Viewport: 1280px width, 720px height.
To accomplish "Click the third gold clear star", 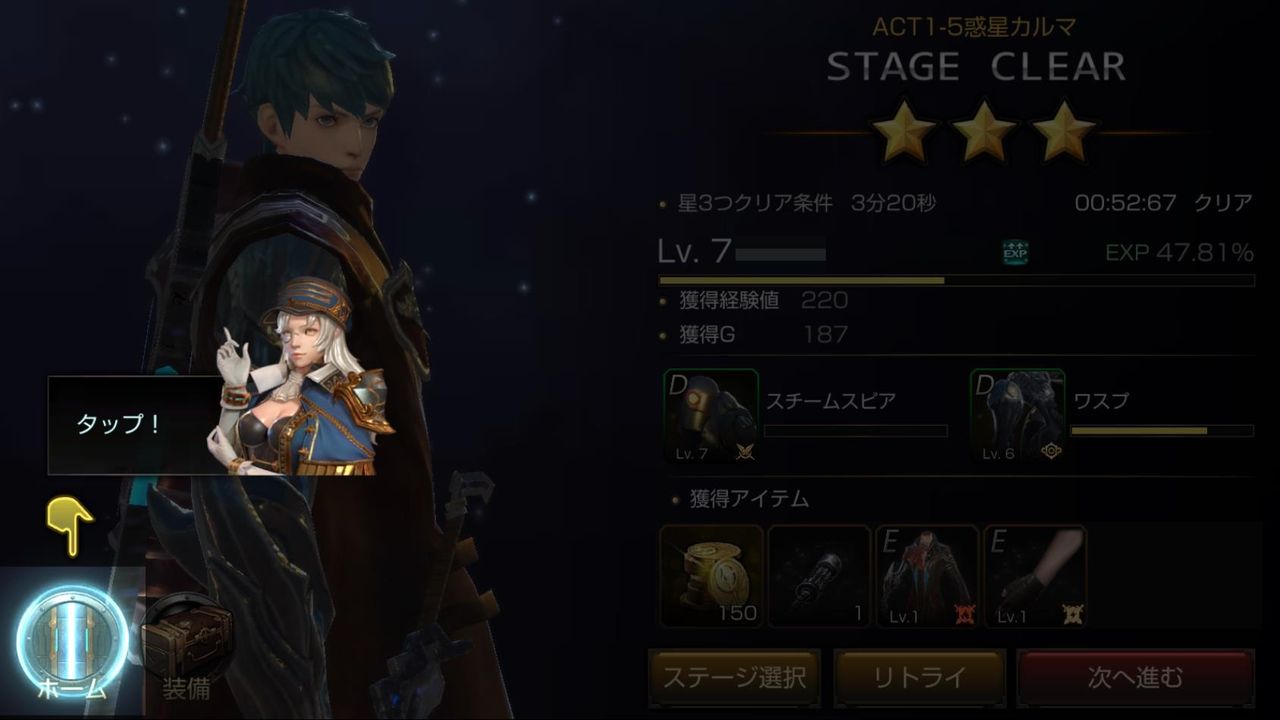I will [x=1063, y=131].
